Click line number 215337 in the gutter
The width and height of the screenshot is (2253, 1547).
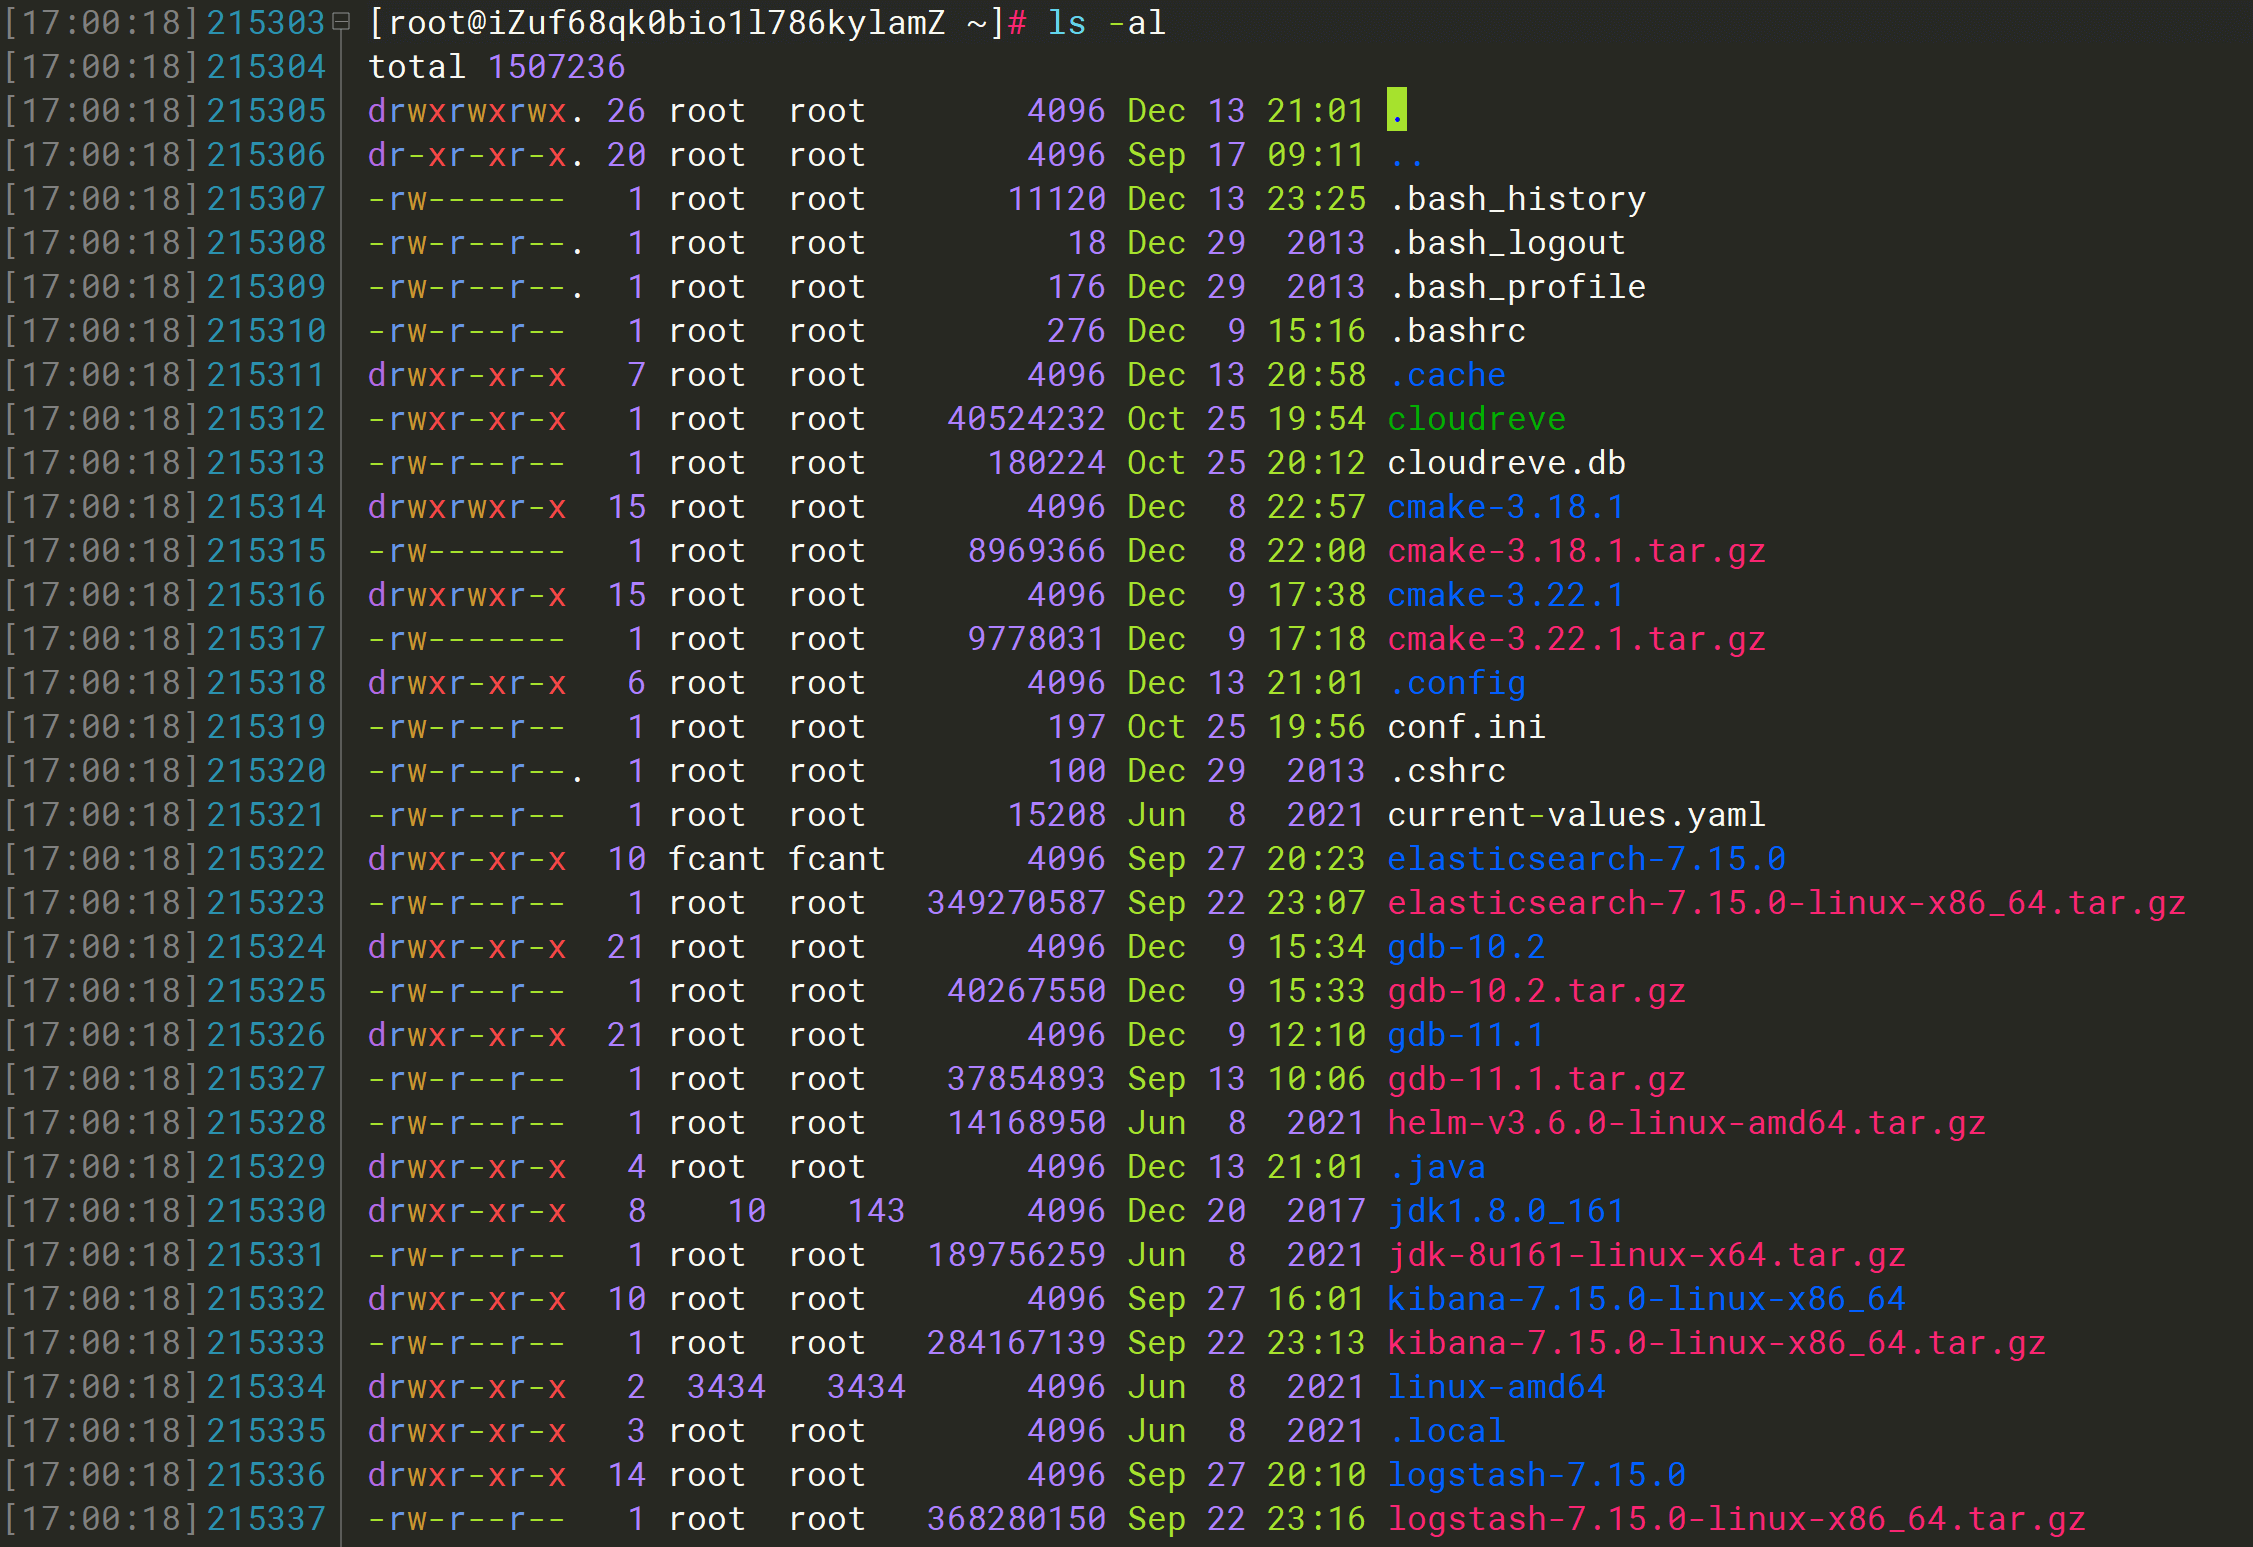[x=266, y=1519]
